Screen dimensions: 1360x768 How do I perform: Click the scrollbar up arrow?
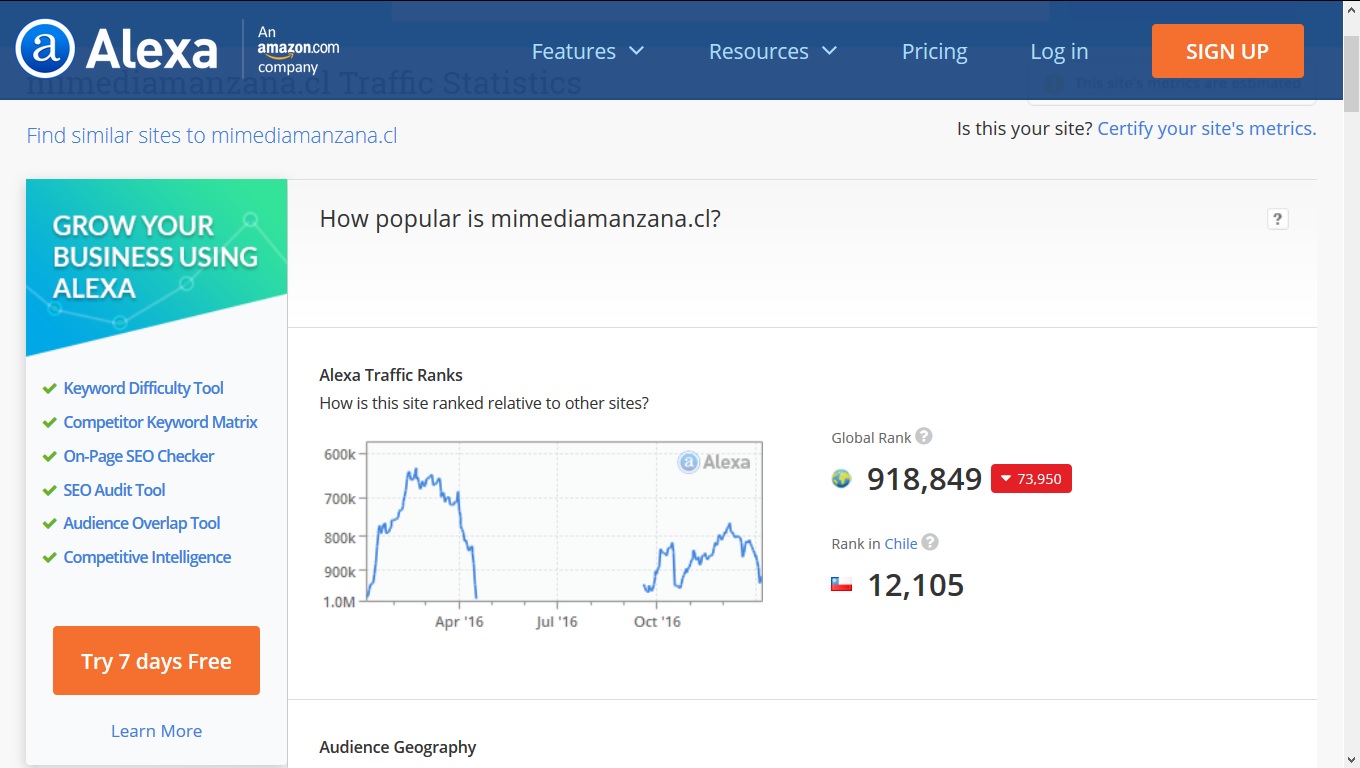click(1351, 8)
